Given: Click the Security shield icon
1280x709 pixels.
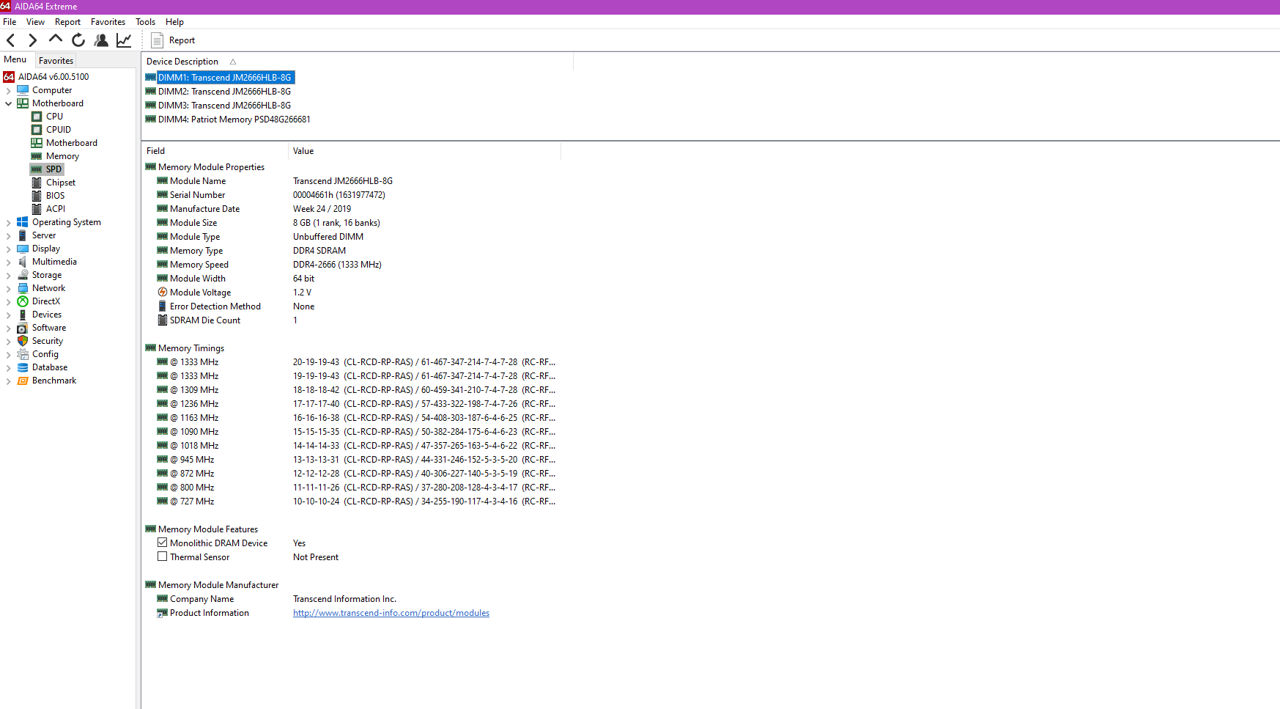Looking at the screenshot, I should tap(22, 341).
